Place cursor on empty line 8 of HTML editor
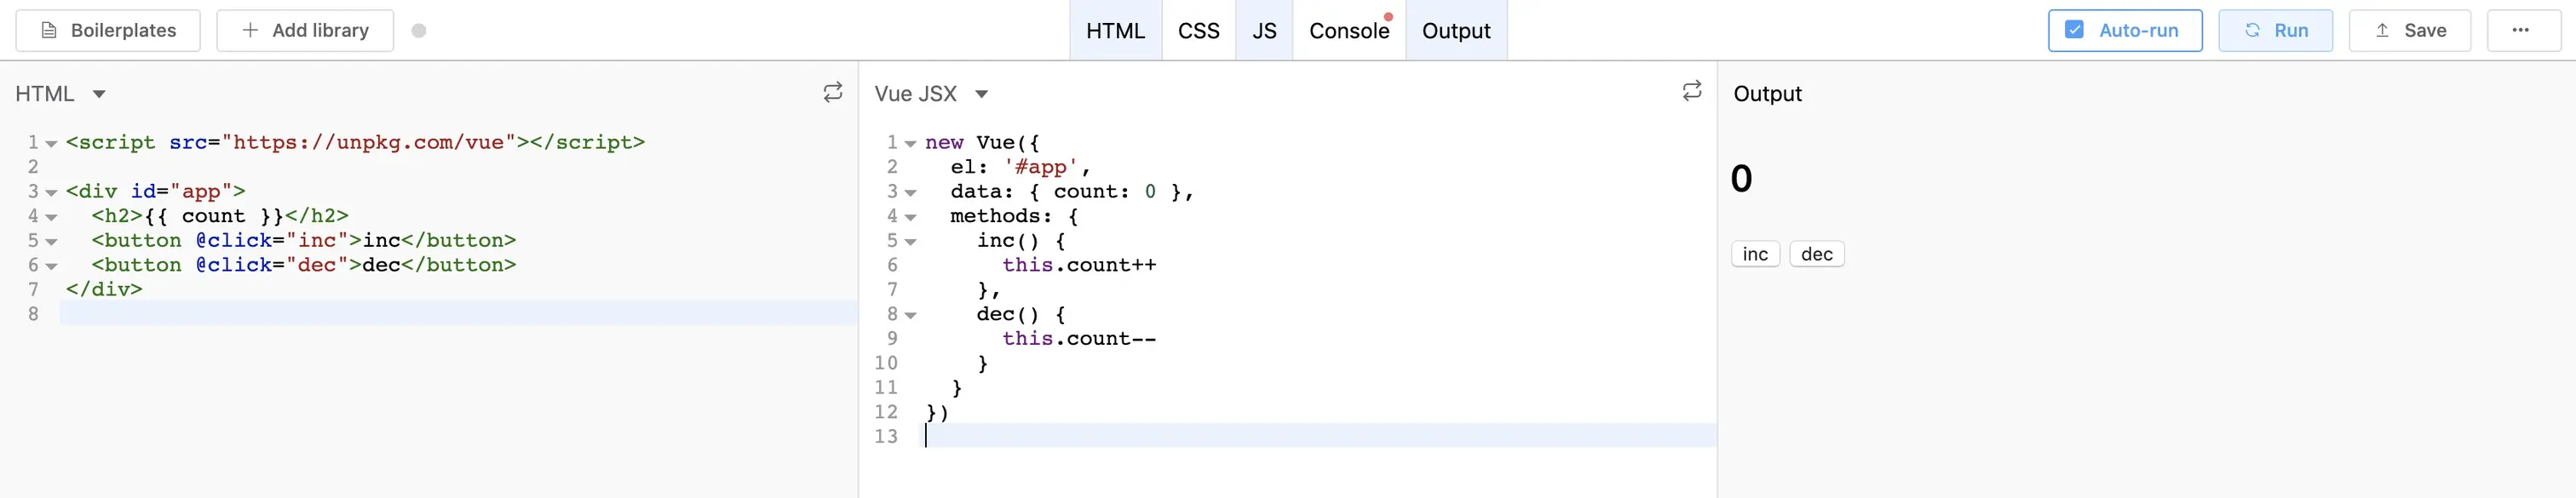This screenshot has width=2576, height=498. [x=458, y=313]
